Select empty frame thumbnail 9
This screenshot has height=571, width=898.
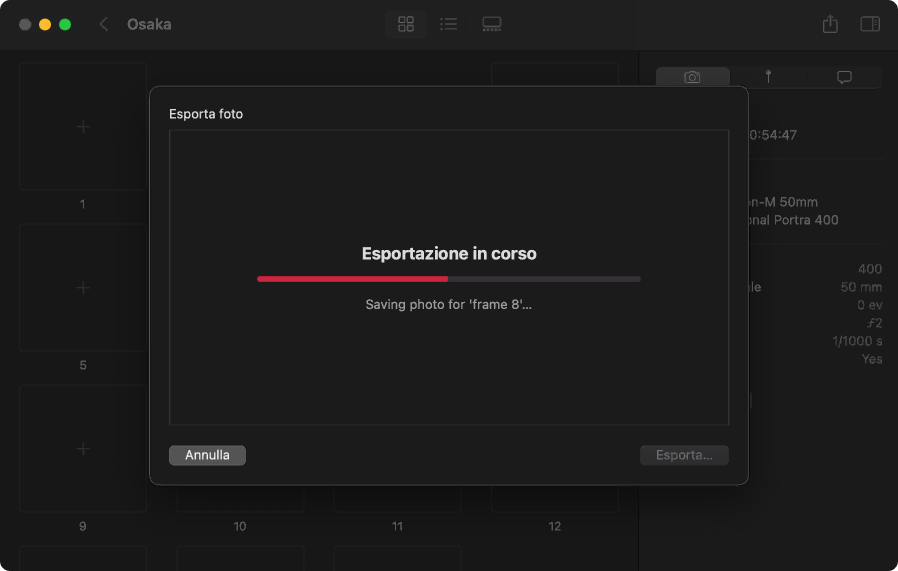(x=83, y=448)
